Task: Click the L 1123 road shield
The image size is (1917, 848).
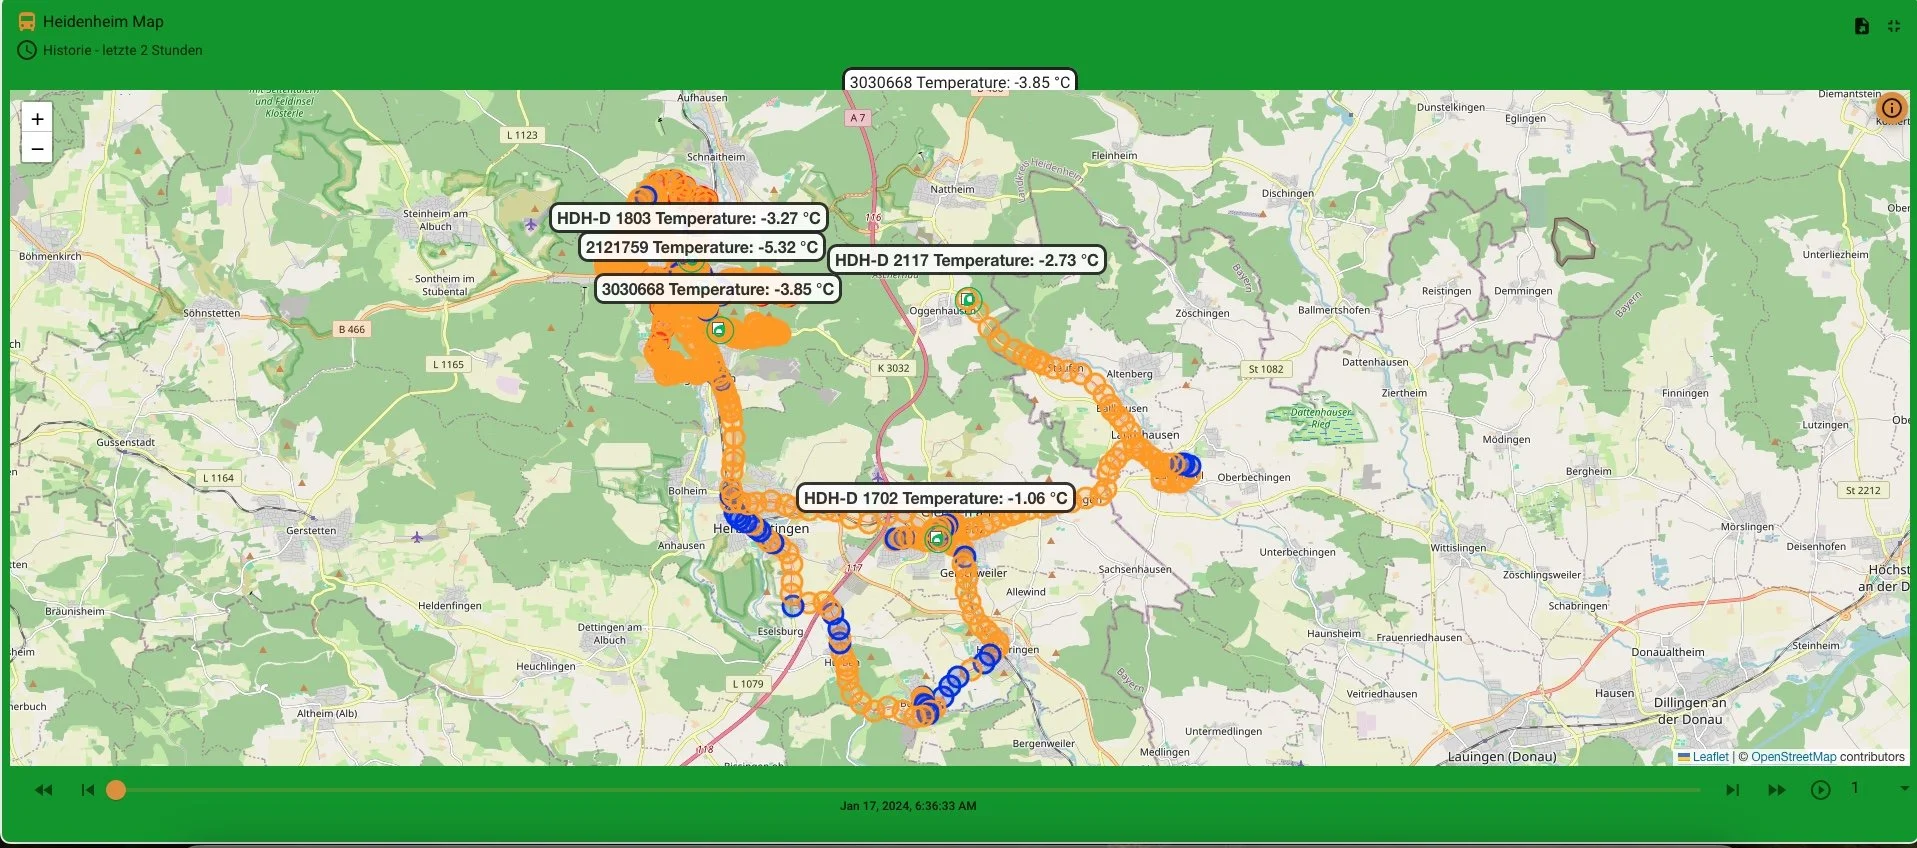Action: (x=522, y=135)
